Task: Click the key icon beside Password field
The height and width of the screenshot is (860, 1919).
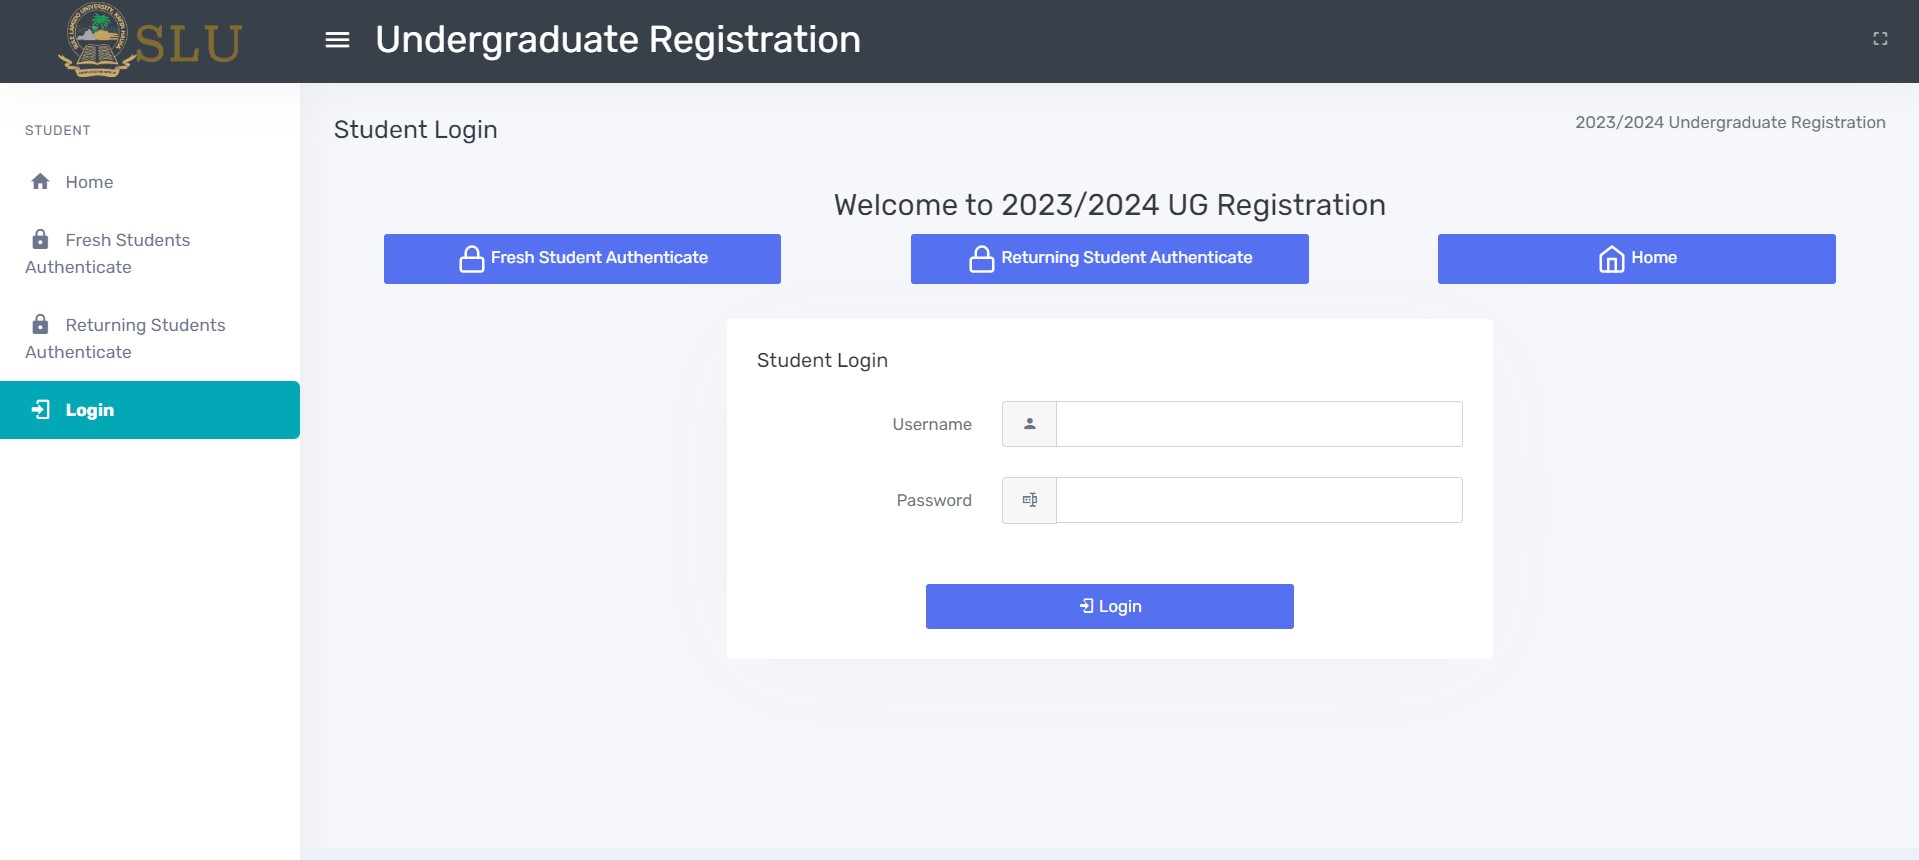Action: point(1029,500)
